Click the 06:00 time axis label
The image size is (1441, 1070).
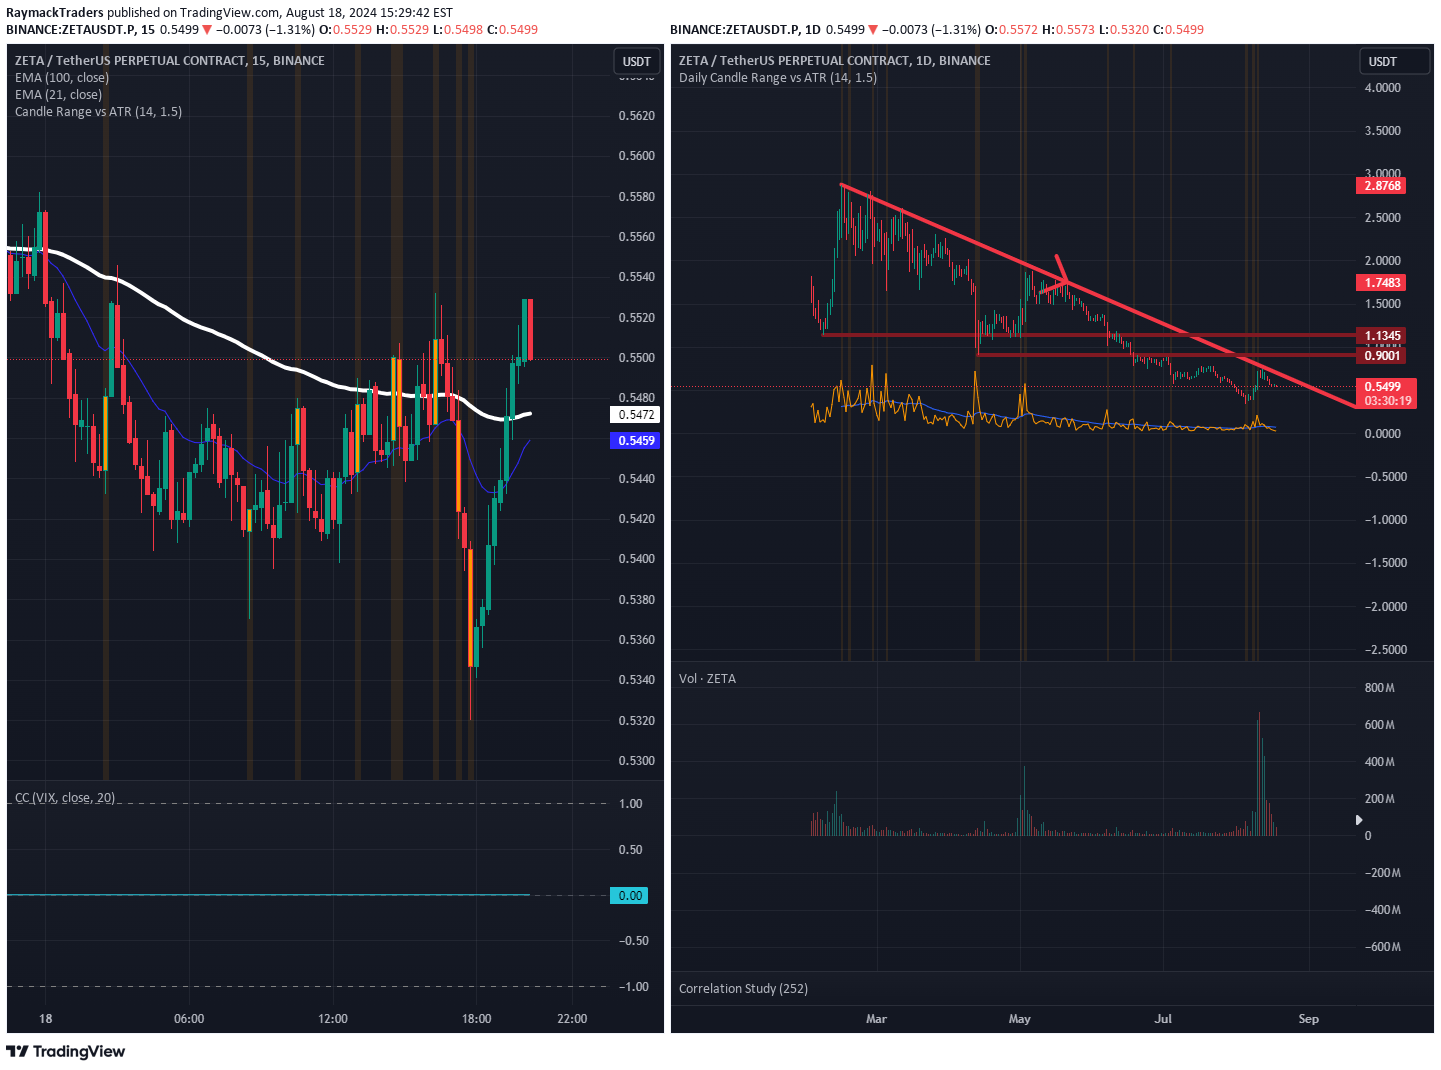pyautogui.click(x=189, y=1019)
